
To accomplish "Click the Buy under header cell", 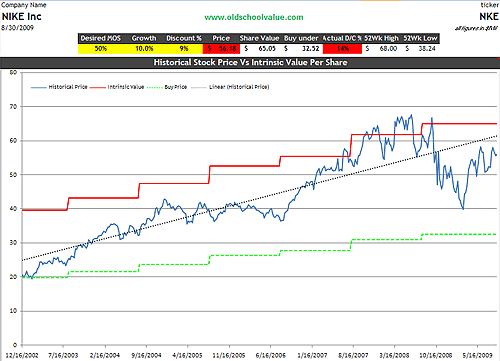I will point(301,38).
